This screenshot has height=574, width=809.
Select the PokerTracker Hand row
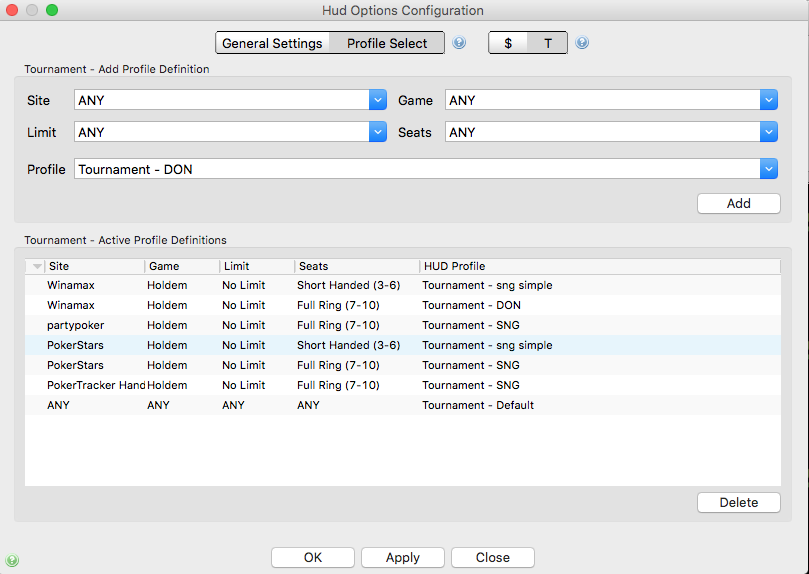402,385
